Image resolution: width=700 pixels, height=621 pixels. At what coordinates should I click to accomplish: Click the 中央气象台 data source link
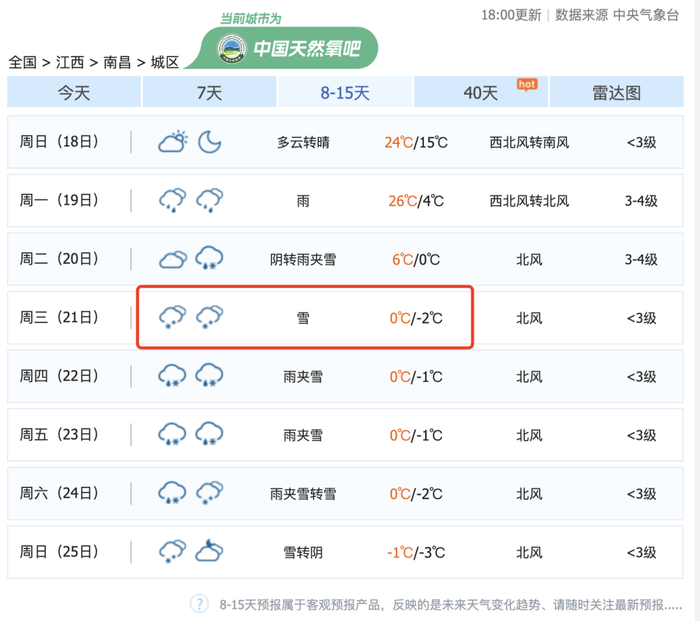coord(646,15)
